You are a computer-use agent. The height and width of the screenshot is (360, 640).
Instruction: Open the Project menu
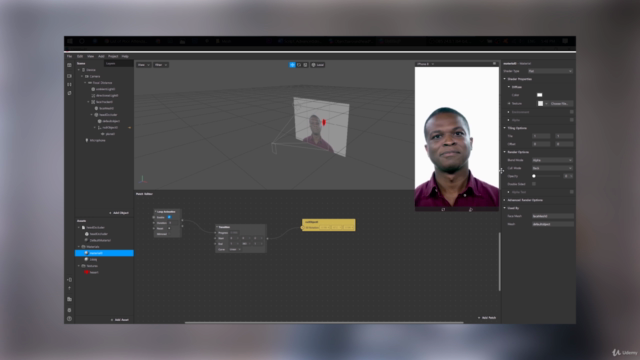pos(113,56)
